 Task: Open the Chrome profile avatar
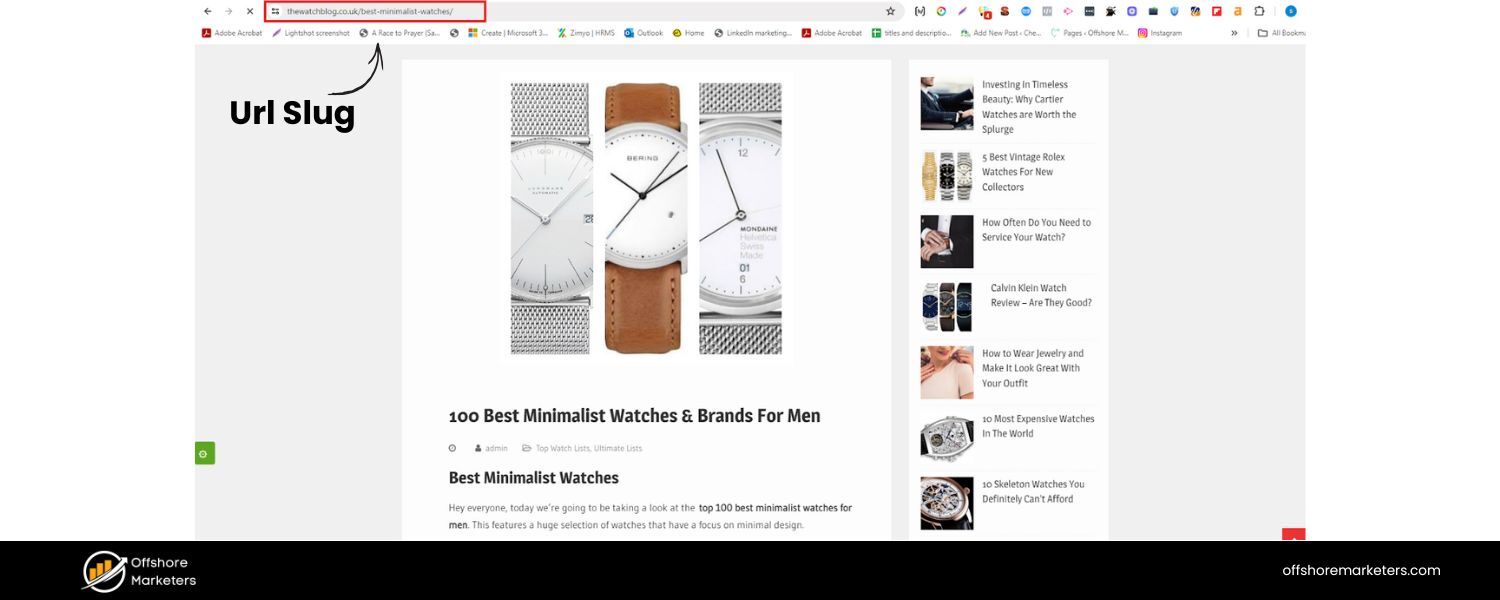click(1290, 11)
